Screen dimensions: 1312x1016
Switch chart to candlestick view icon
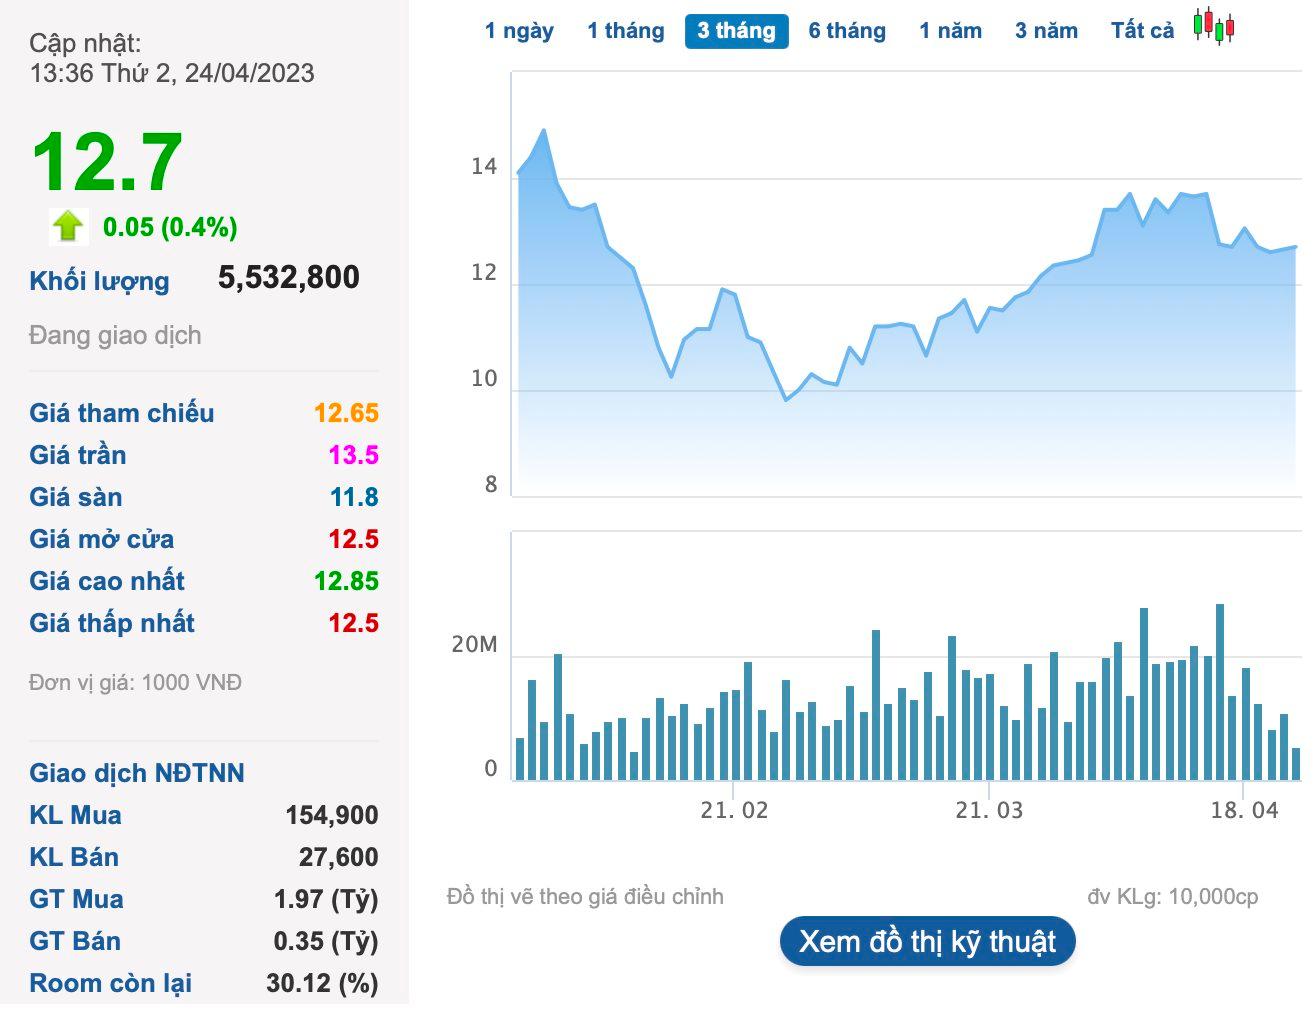(1214, 27)
